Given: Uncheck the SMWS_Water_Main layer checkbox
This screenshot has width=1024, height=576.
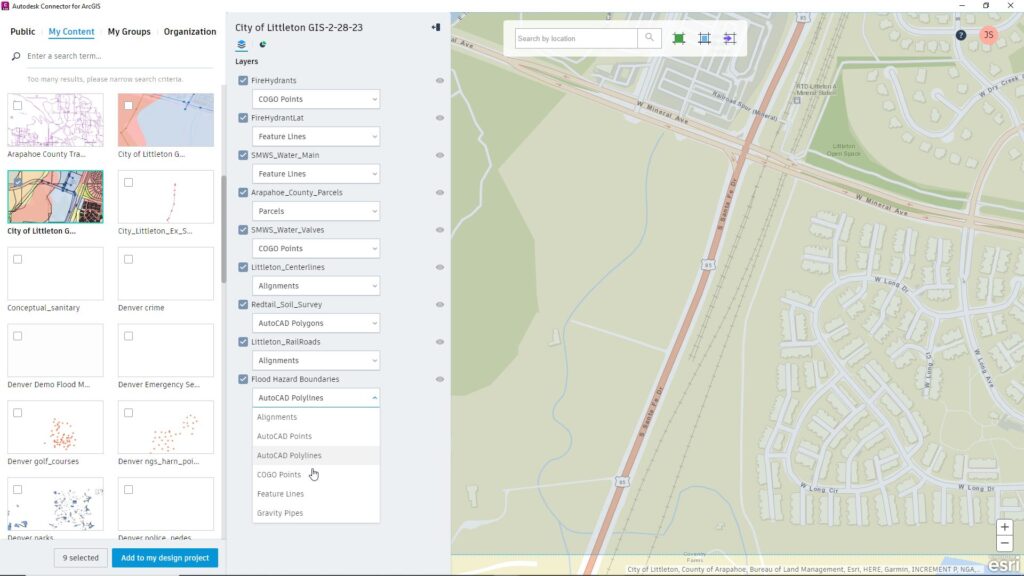Looking at the screenshot, I should pos(243,155).
